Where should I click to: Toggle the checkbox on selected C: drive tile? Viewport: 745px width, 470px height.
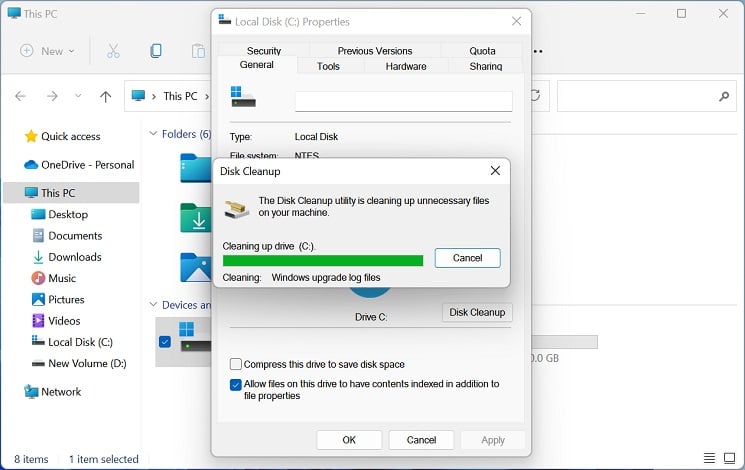coord(165,342)
